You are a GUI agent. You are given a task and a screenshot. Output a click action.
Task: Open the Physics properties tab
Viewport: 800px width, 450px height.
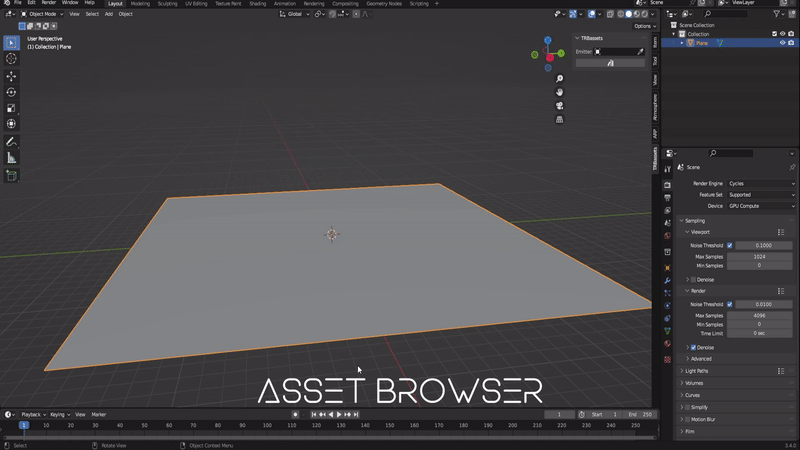[667, 306]
